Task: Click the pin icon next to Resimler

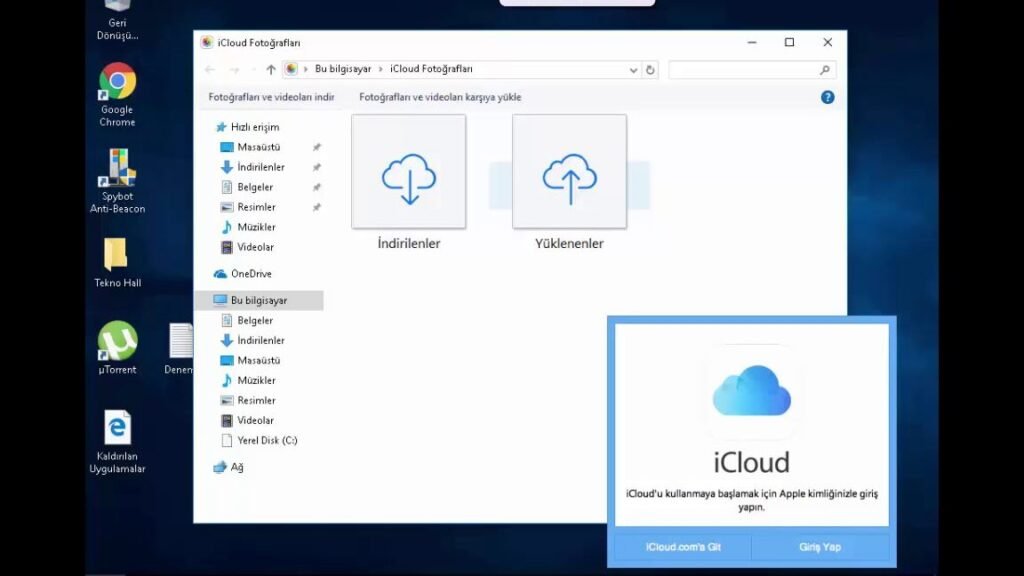Action: point(317,208)
